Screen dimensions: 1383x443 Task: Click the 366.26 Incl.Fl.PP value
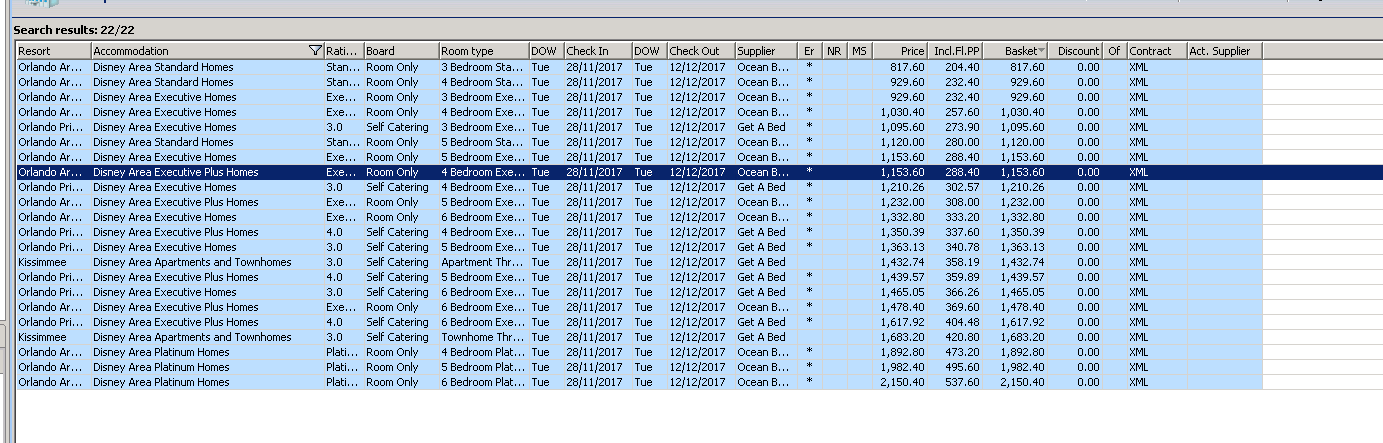pos(961,292)
